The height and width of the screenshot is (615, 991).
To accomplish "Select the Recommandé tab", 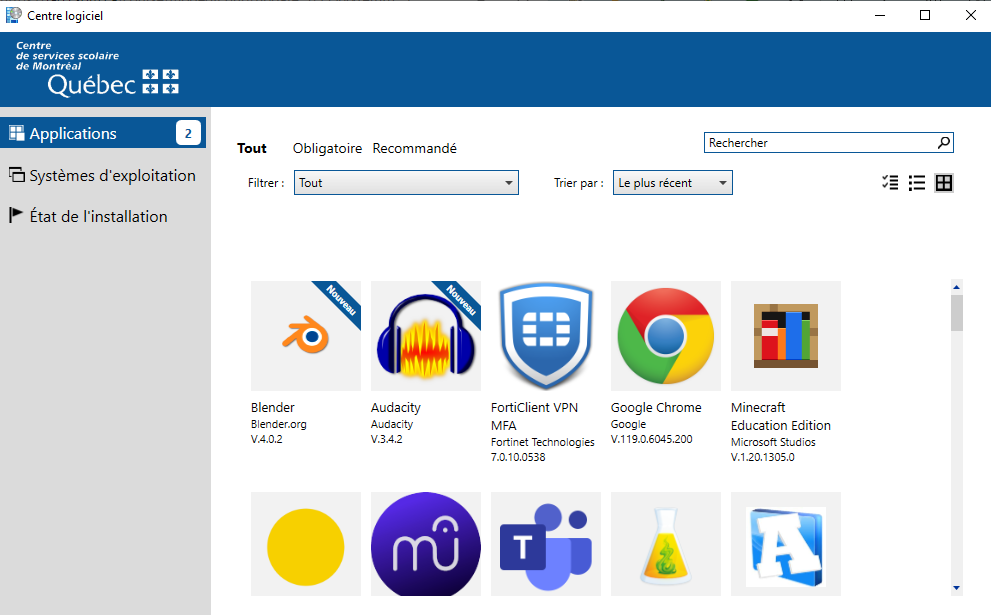I will click(x=415, y=149).
